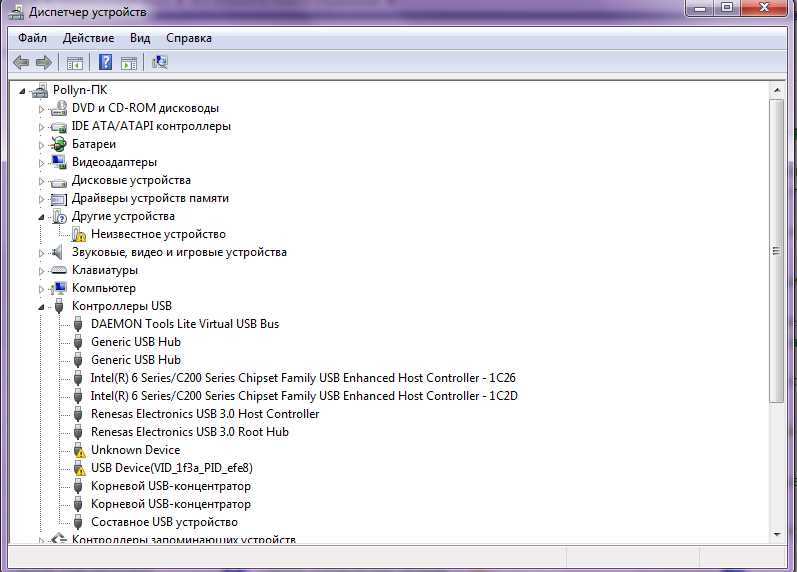Select USB Device(VID_1f3a_PID_efe8) entry
Image resolution: width=797 pixels, height=572 pixels.
(x=171, y=468)
